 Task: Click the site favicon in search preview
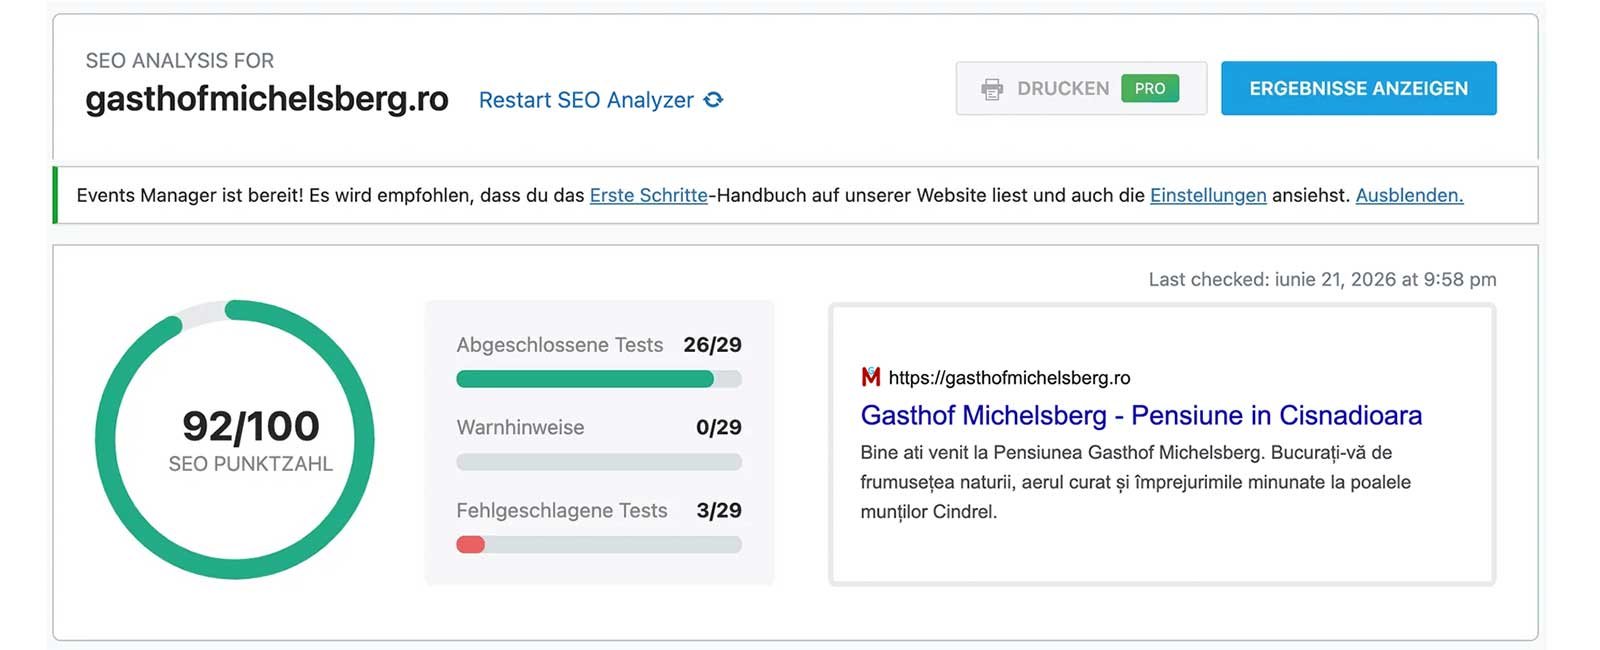click(x=871, y=377)
